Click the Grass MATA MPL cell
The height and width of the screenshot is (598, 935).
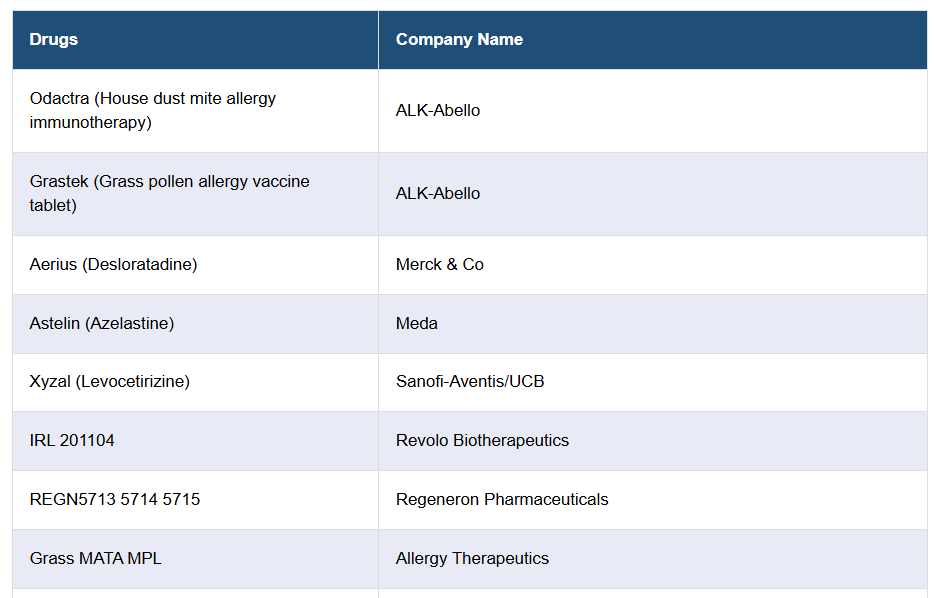[96, 559]
